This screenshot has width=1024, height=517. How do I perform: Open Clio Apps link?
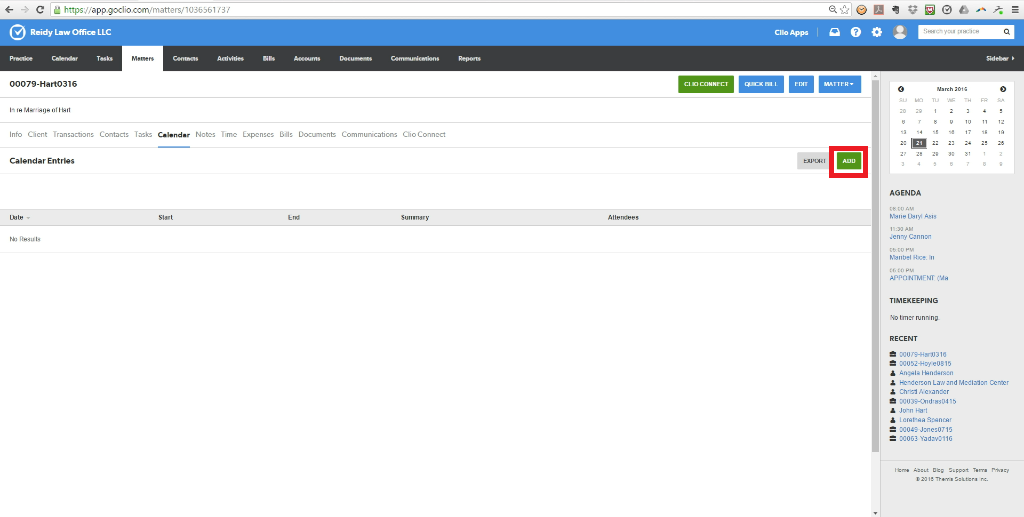click(791, 32)
